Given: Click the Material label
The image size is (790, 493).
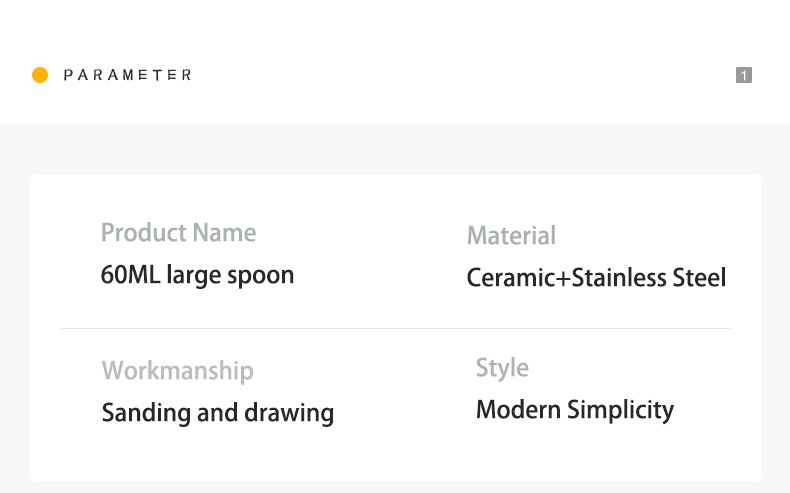Looking at the screenshot, I should tap(511, 236).
